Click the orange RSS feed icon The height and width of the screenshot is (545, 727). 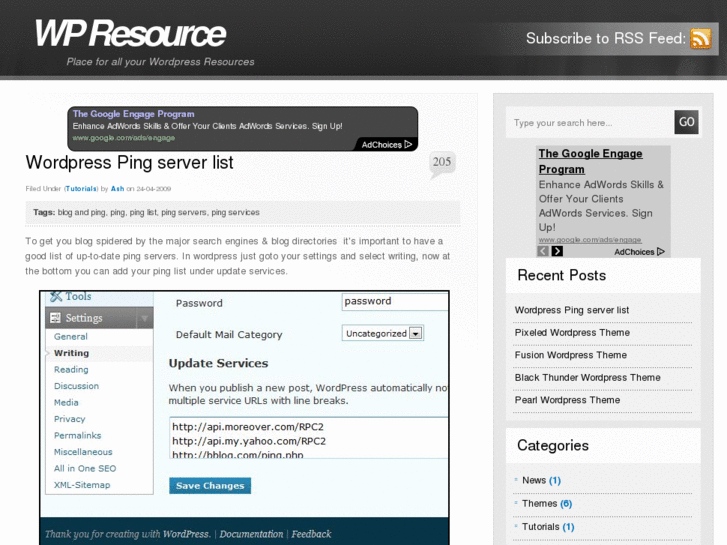tap(701, 38)
